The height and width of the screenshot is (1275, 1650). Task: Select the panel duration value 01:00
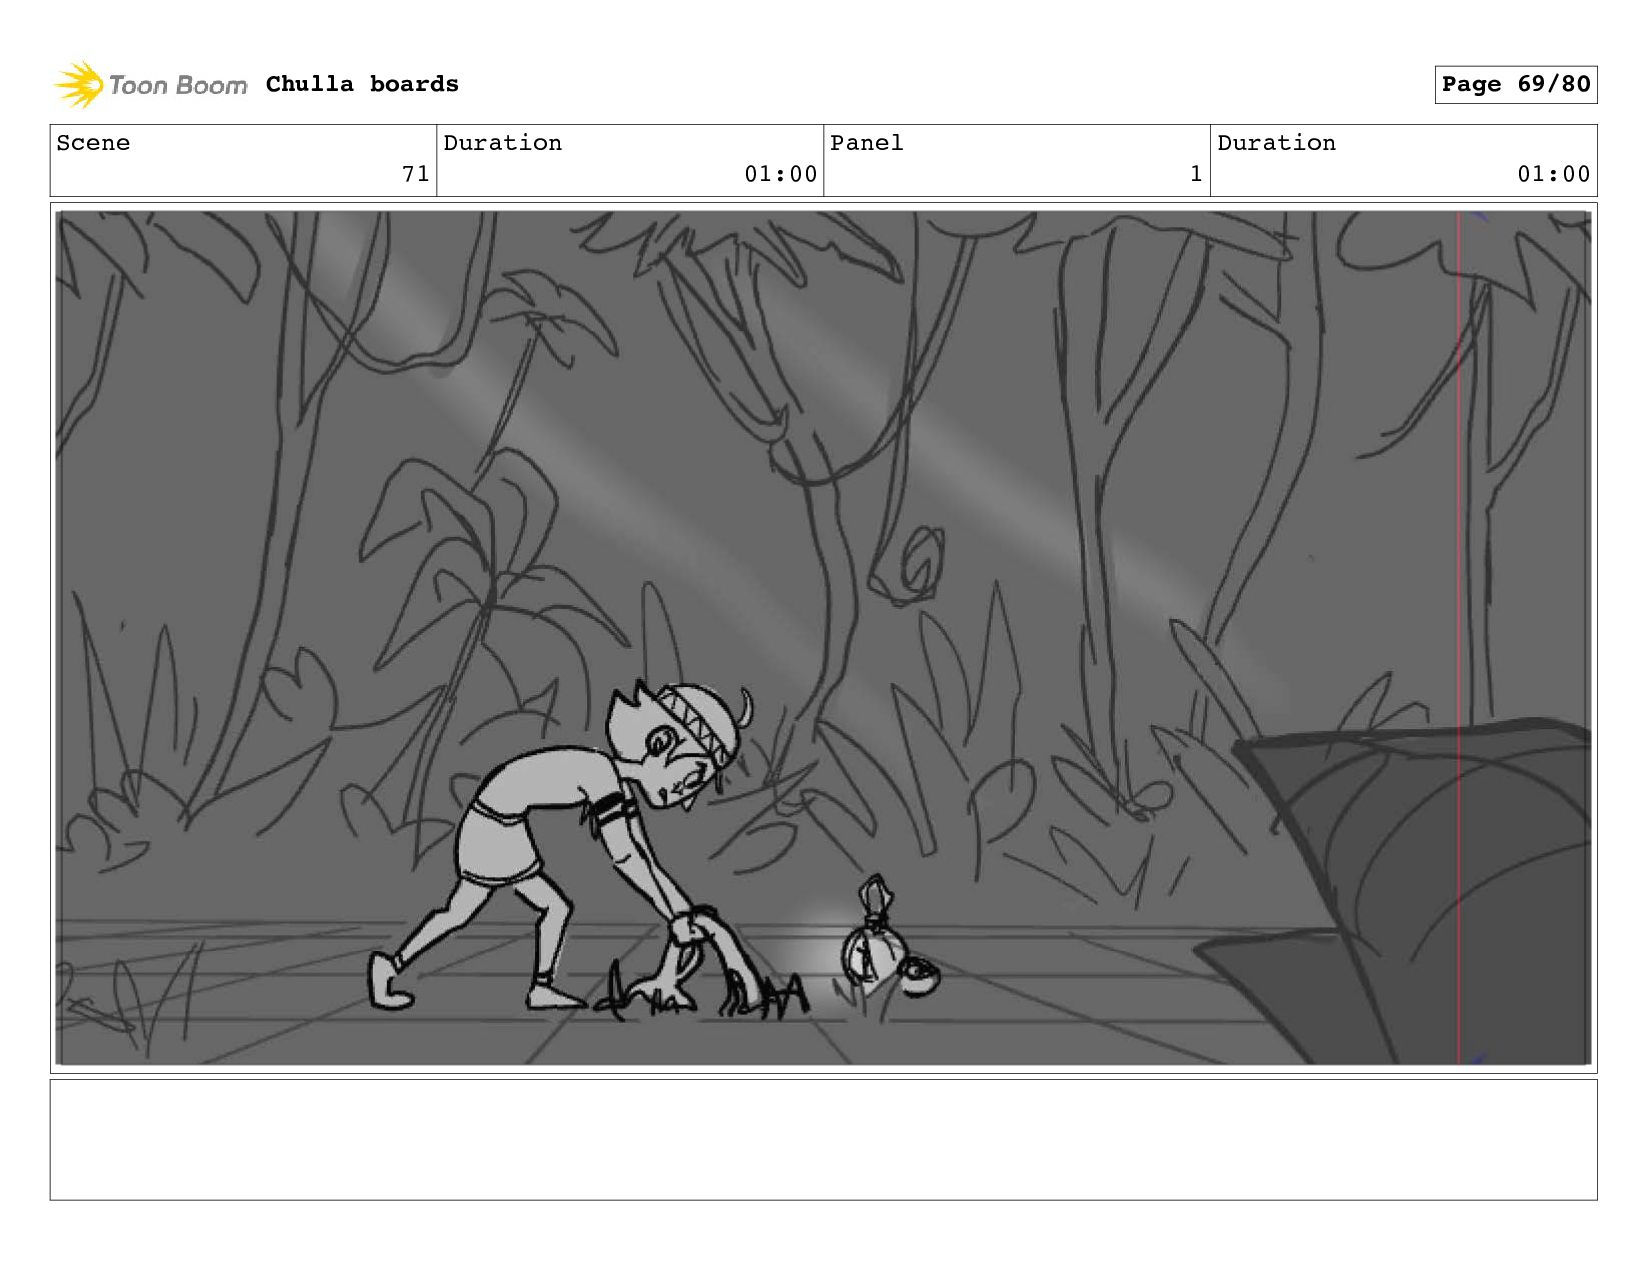click(x=1553, y=174)
